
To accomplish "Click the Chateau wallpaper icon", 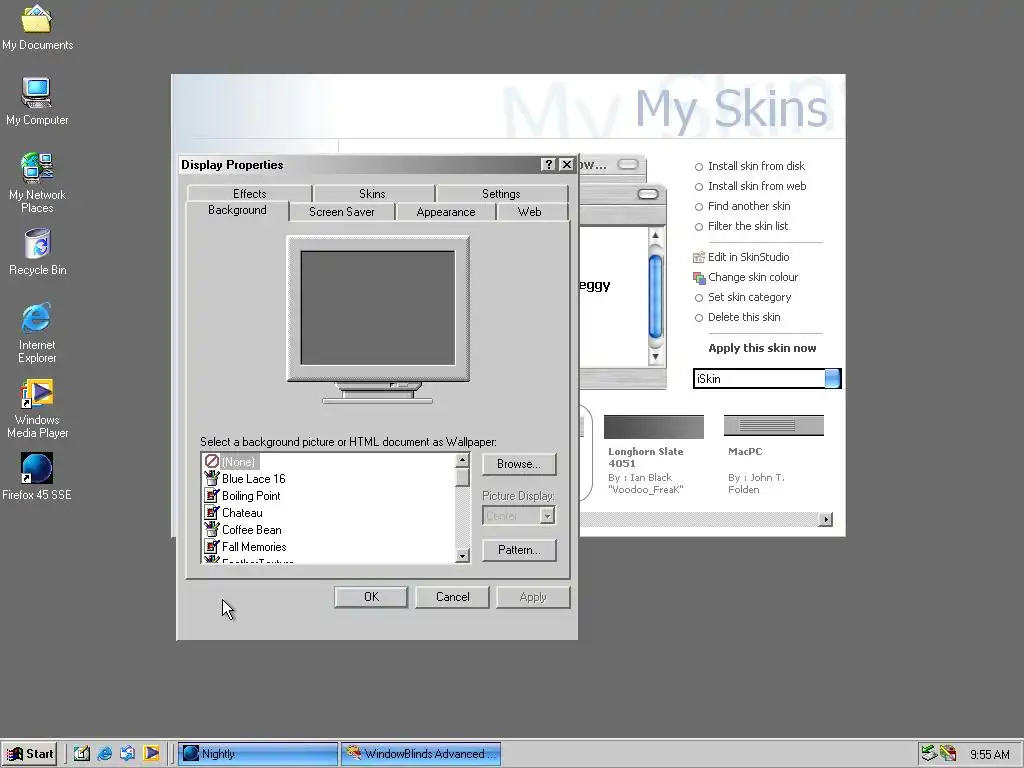I will tap(212, 512).
